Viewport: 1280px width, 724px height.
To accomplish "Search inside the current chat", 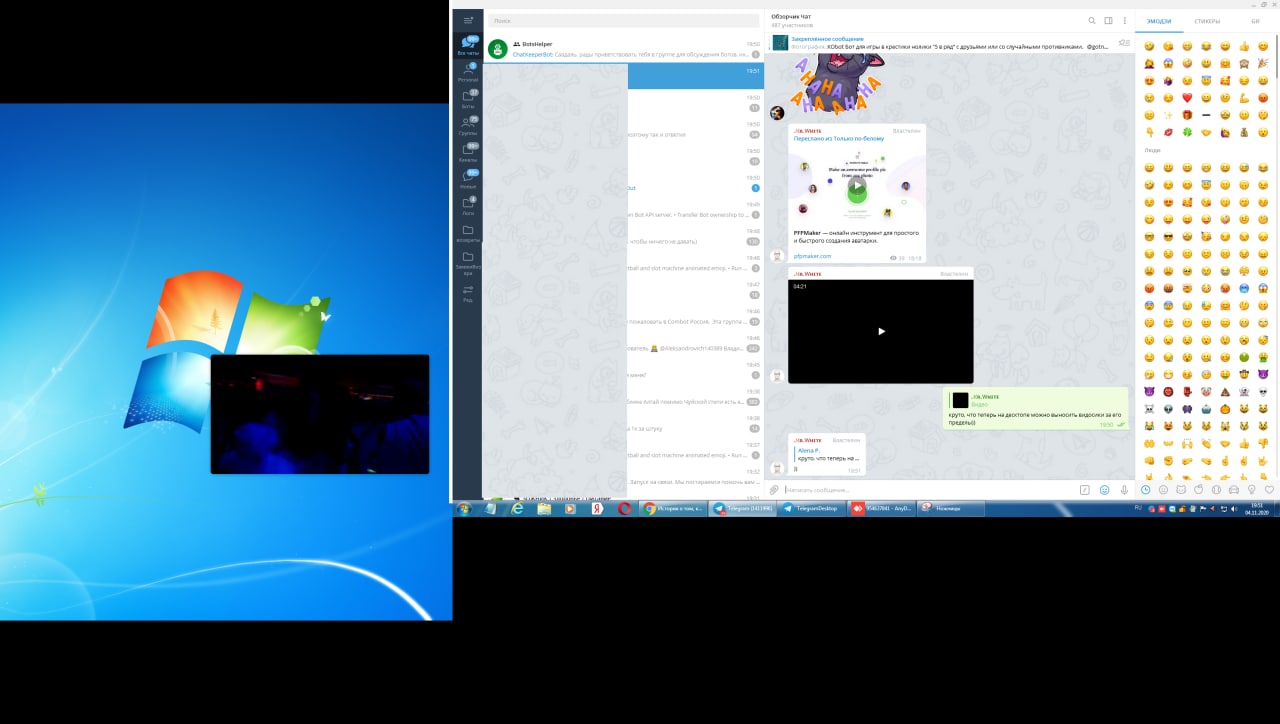I will point(1092,20).
